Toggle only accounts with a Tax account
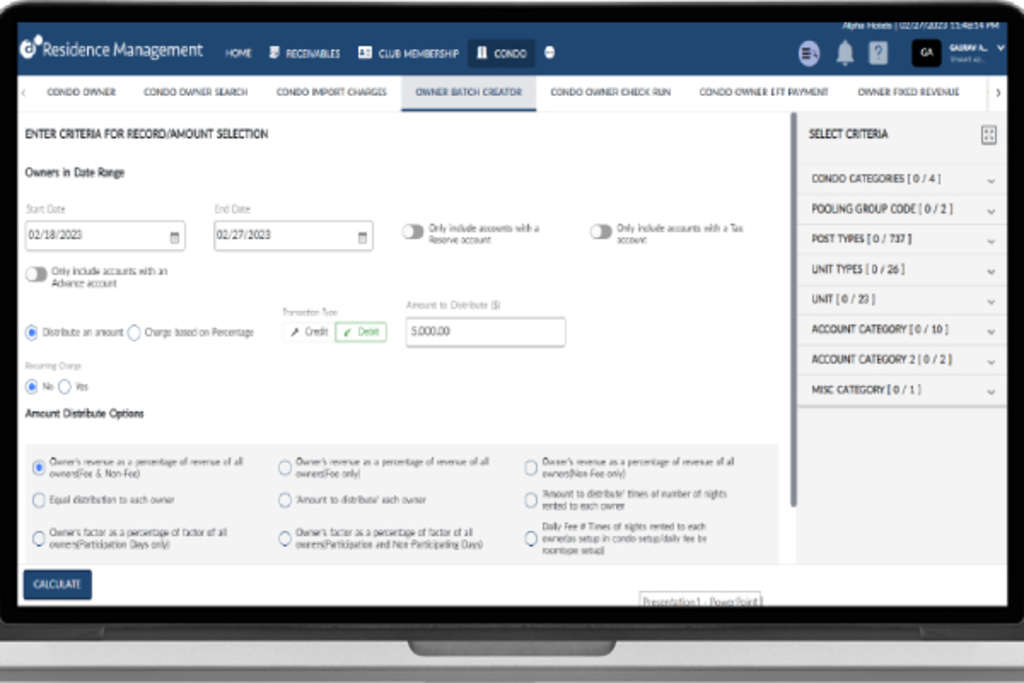The height and width of the screenshot is (683, 1024). pyautogui.click(x=600, y=232)
